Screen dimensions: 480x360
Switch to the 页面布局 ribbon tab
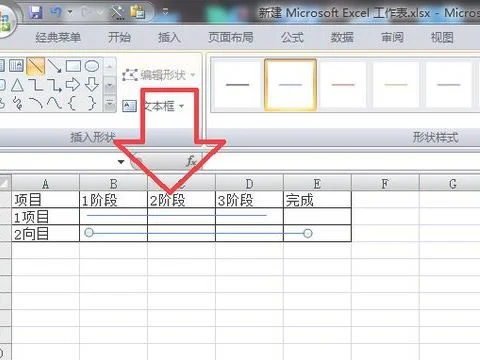tap(231, 37)
